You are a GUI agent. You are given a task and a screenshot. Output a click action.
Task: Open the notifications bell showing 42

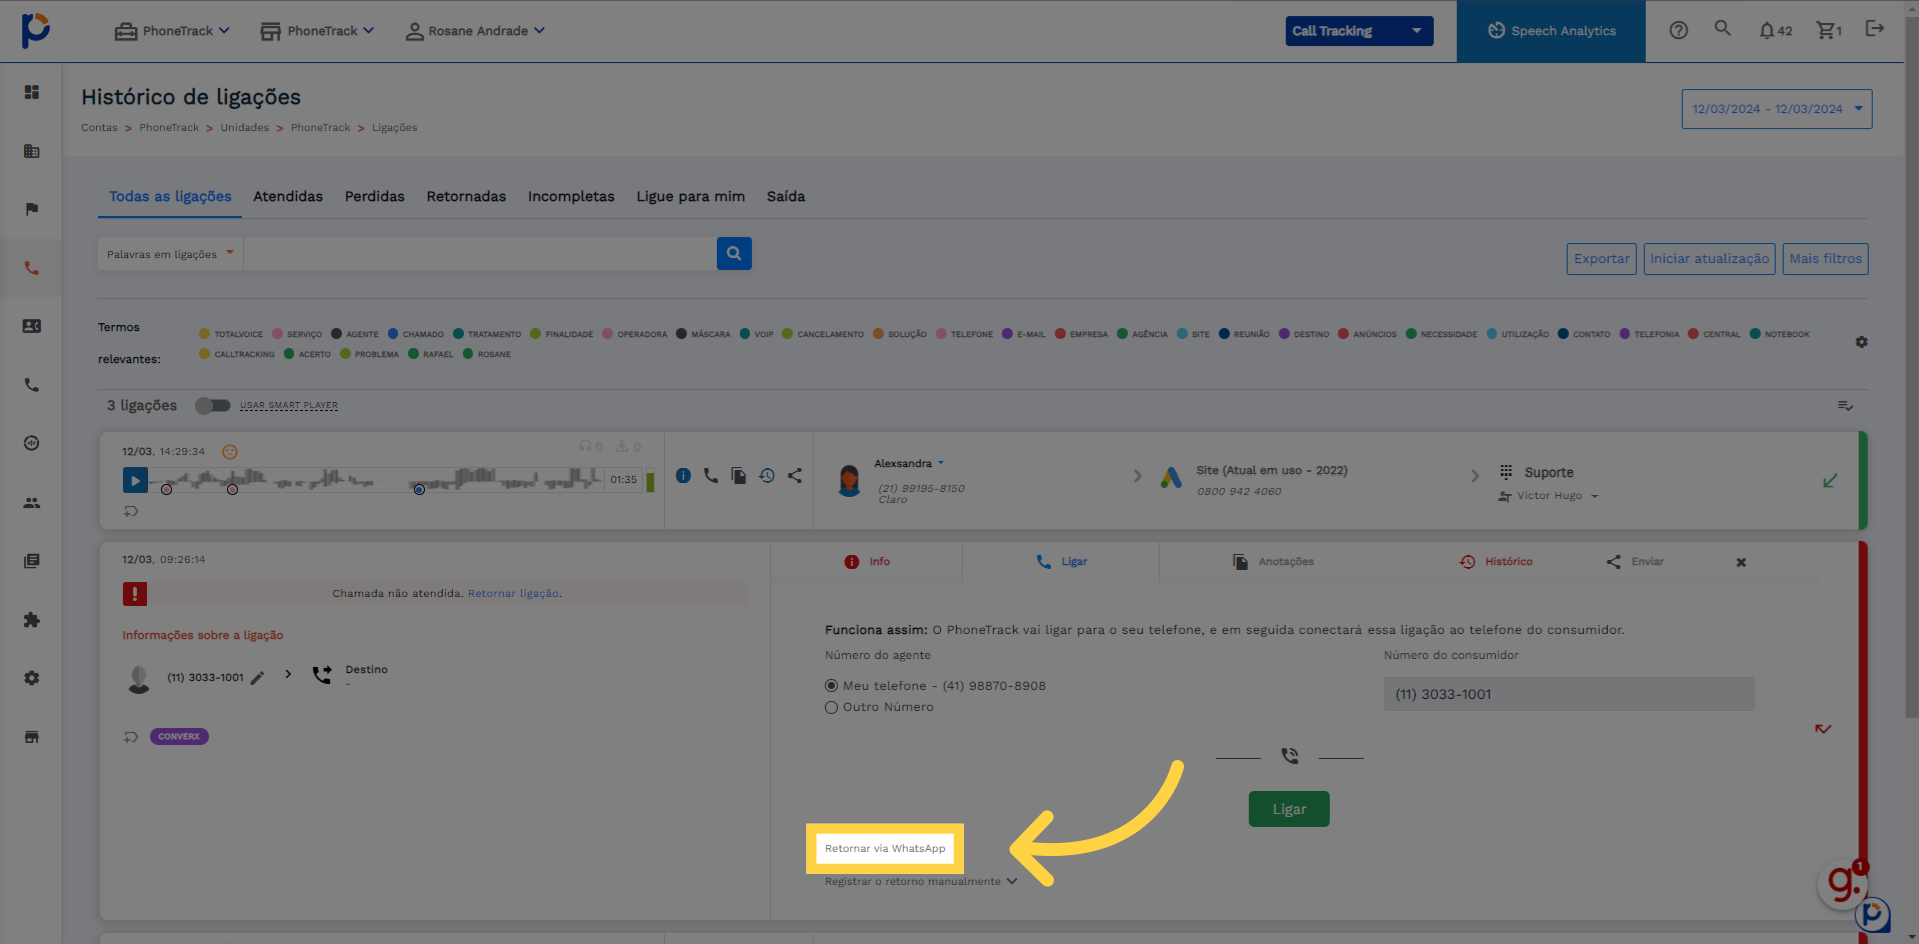click(x=1775, y=31)
